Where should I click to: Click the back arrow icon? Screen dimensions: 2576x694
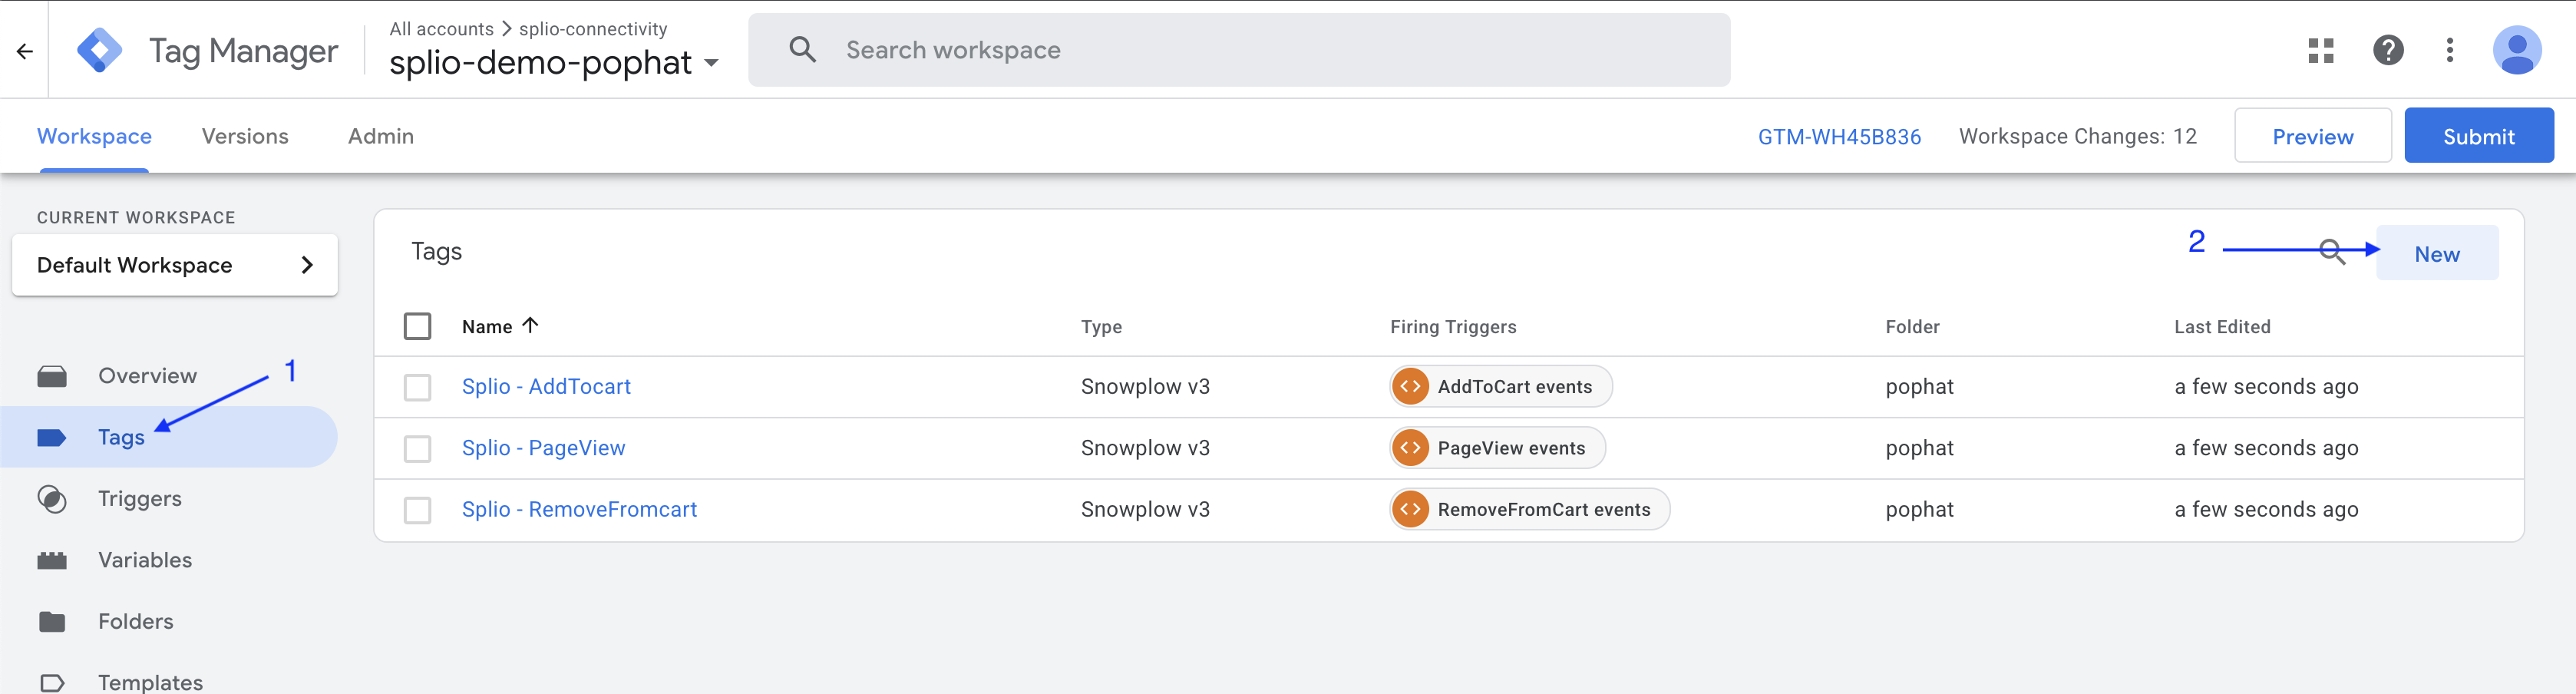point(25,51)
